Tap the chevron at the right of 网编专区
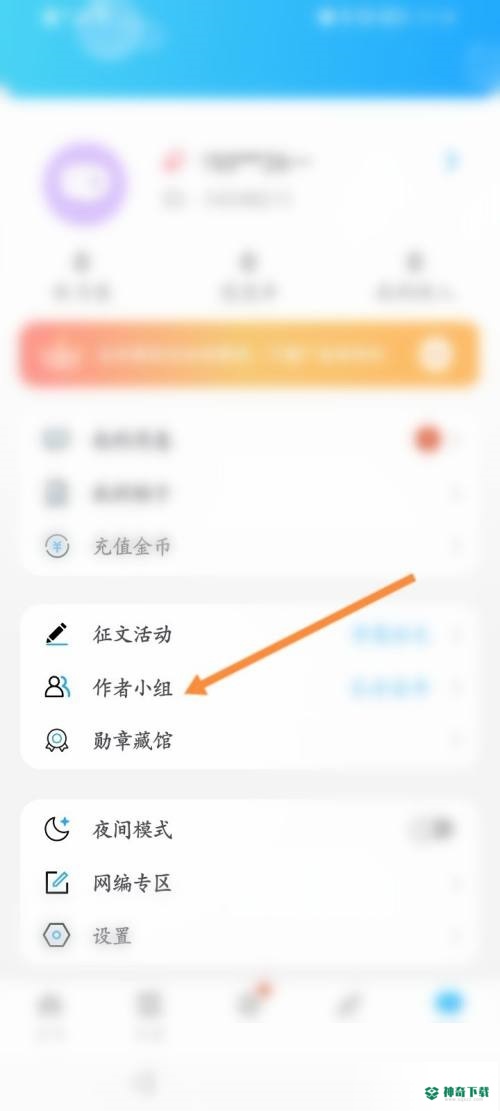500x1111 pixels. pos(456,884)
